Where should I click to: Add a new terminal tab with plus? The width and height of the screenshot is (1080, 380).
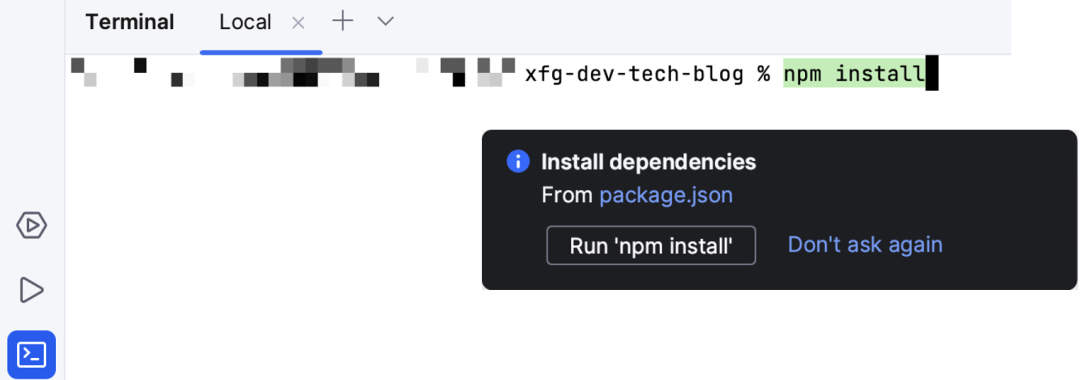tap(342, 21)
